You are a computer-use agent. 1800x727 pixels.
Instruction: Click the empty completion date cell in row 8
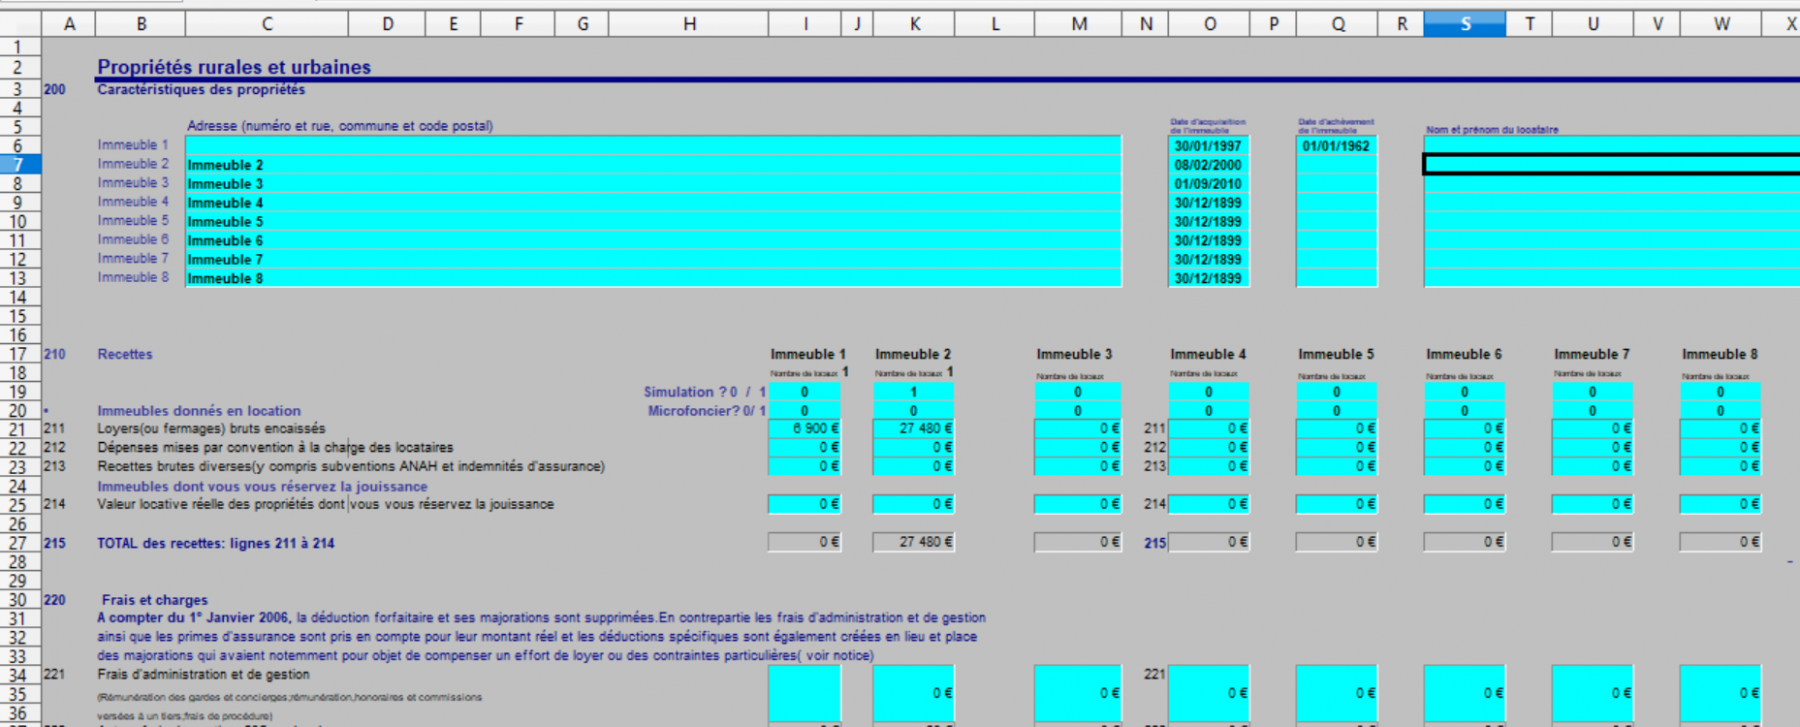pyautogui.click(x=1337, y=184)
